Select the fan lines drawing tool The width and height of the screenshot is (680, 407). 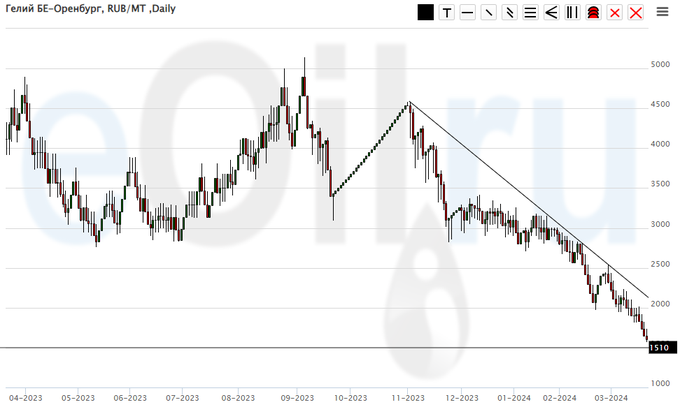pos(551,13)
